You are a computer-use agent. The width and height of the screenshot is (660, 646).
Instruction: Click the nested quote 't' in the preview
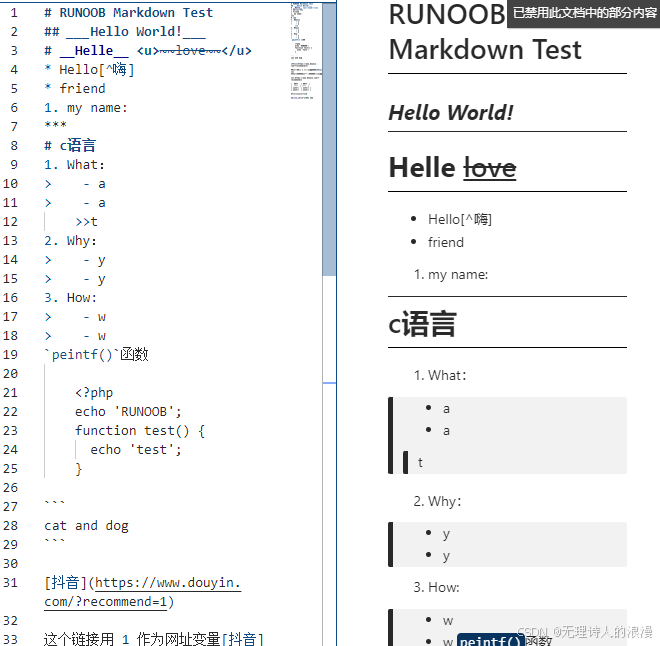pos(420,463)
